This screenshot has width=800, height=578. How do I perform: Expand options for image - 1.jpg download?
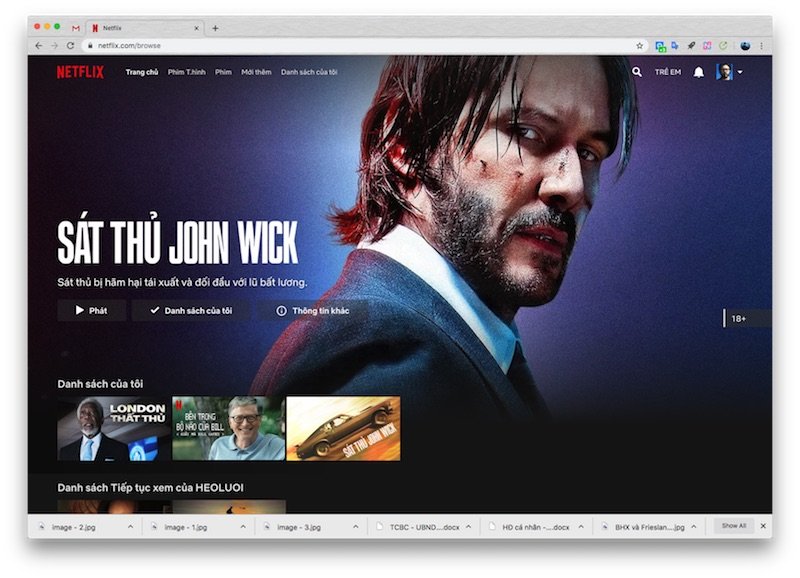pyautogui.click(x=243, y=526)
